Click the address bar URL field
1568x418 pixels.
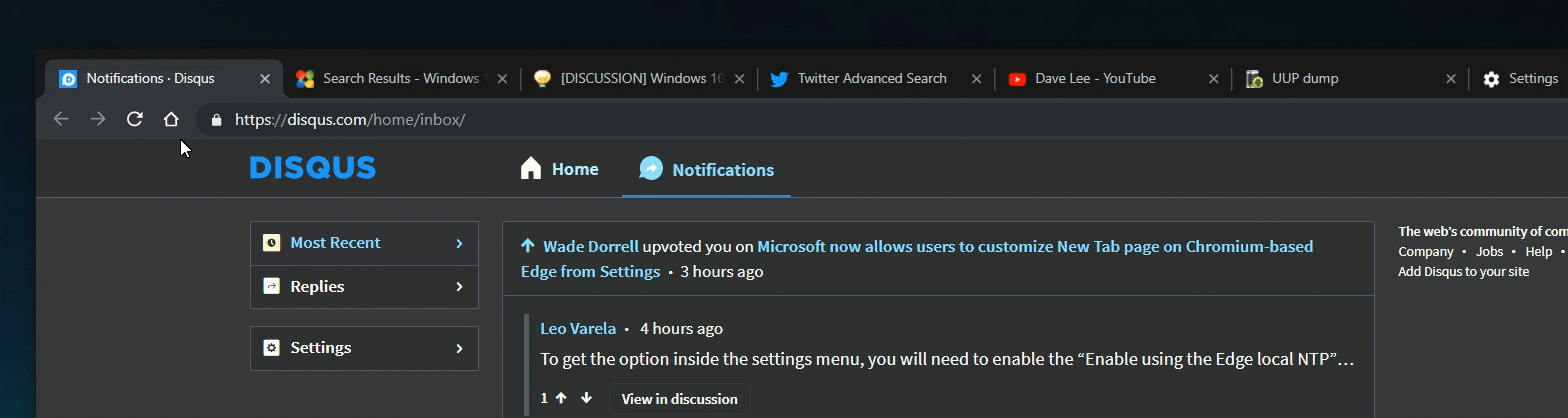tap(880, 120)
